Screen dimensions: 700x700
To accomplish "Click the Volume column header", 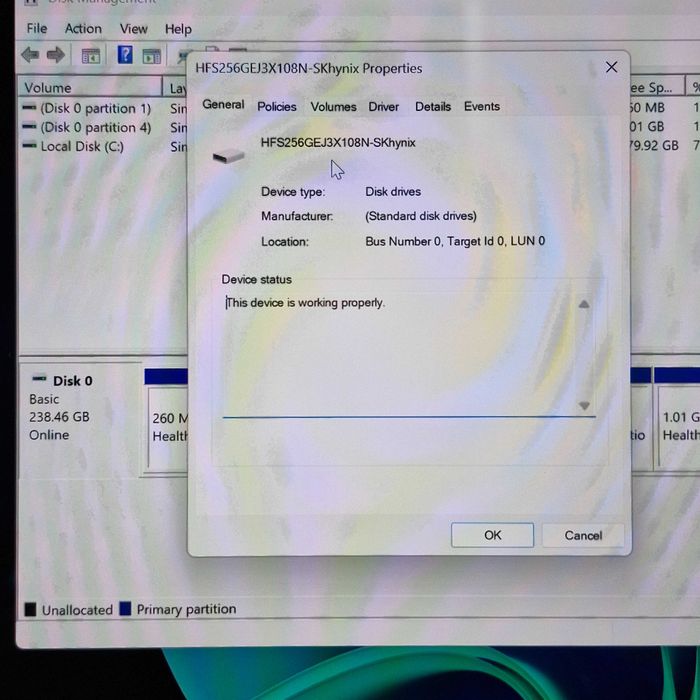I will [90, 88].
